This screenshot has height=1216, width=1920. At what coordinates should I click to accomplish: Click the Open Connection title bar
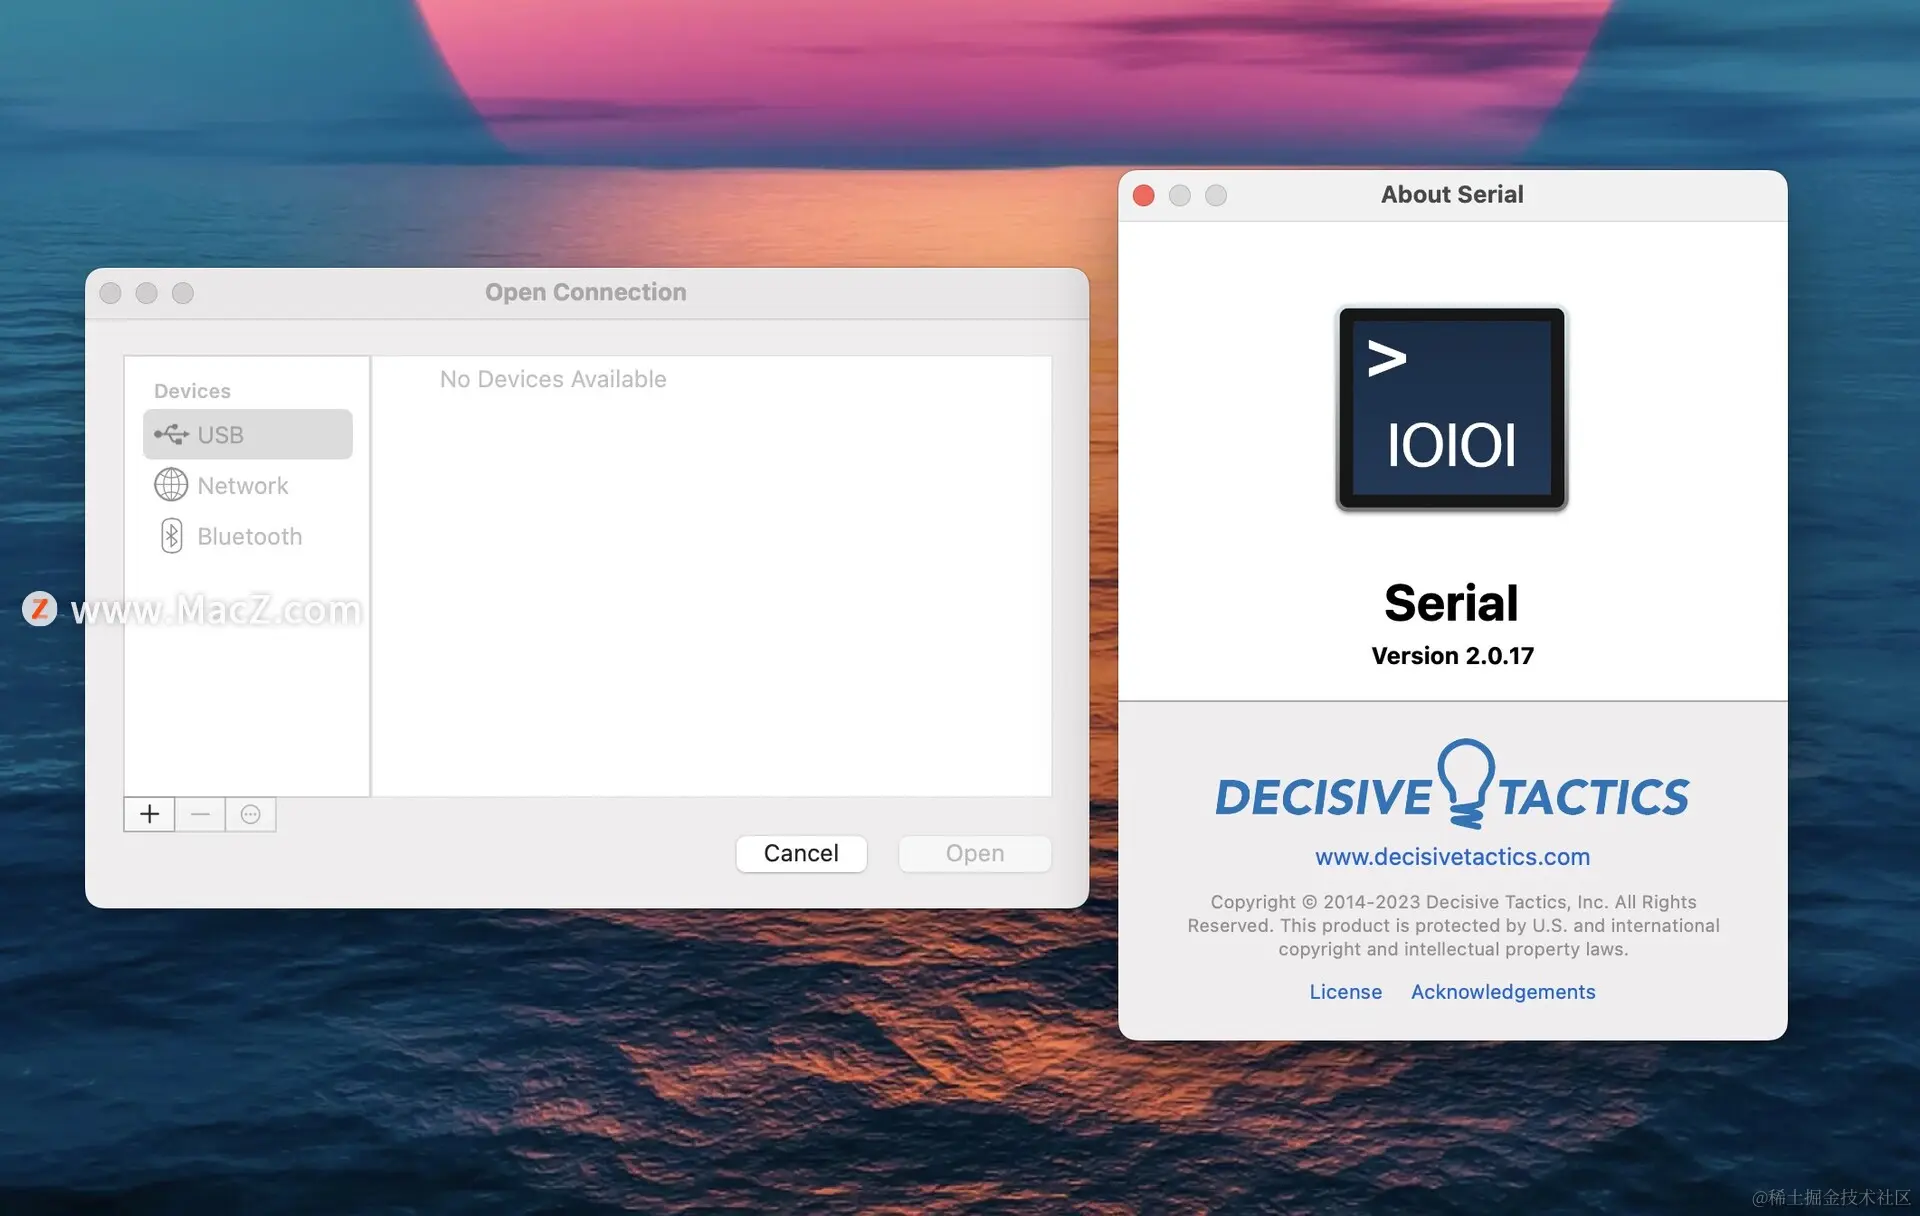click(x=586, y=293)
